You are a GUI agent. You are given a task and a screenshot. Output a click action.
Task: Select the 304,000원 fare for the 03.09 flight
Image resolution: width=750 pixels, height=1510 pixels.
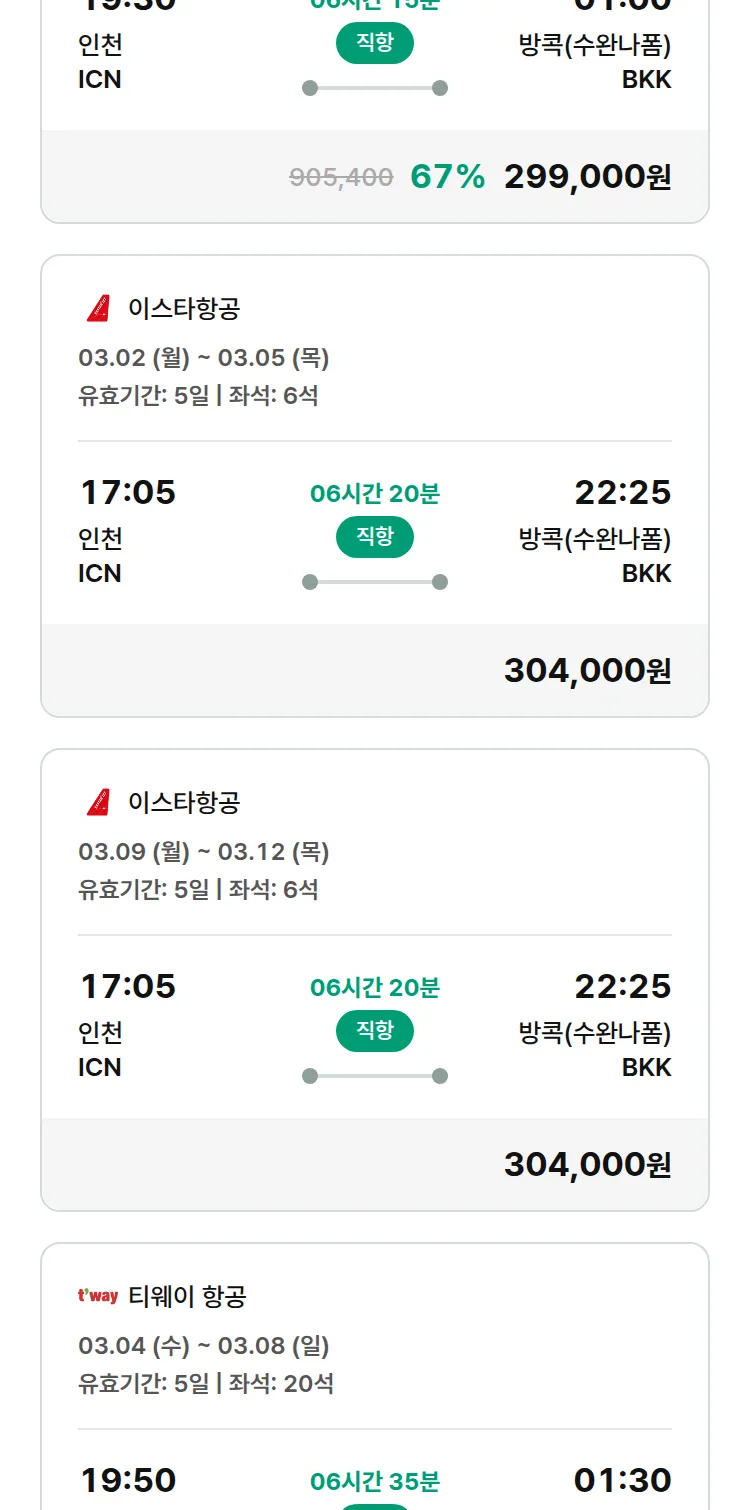587,1165
